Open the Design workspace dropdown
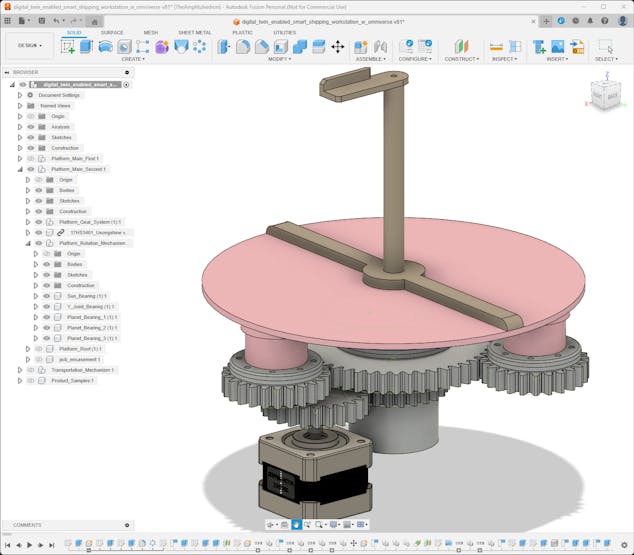Screen dimensions: 634x555 [29, 45]
